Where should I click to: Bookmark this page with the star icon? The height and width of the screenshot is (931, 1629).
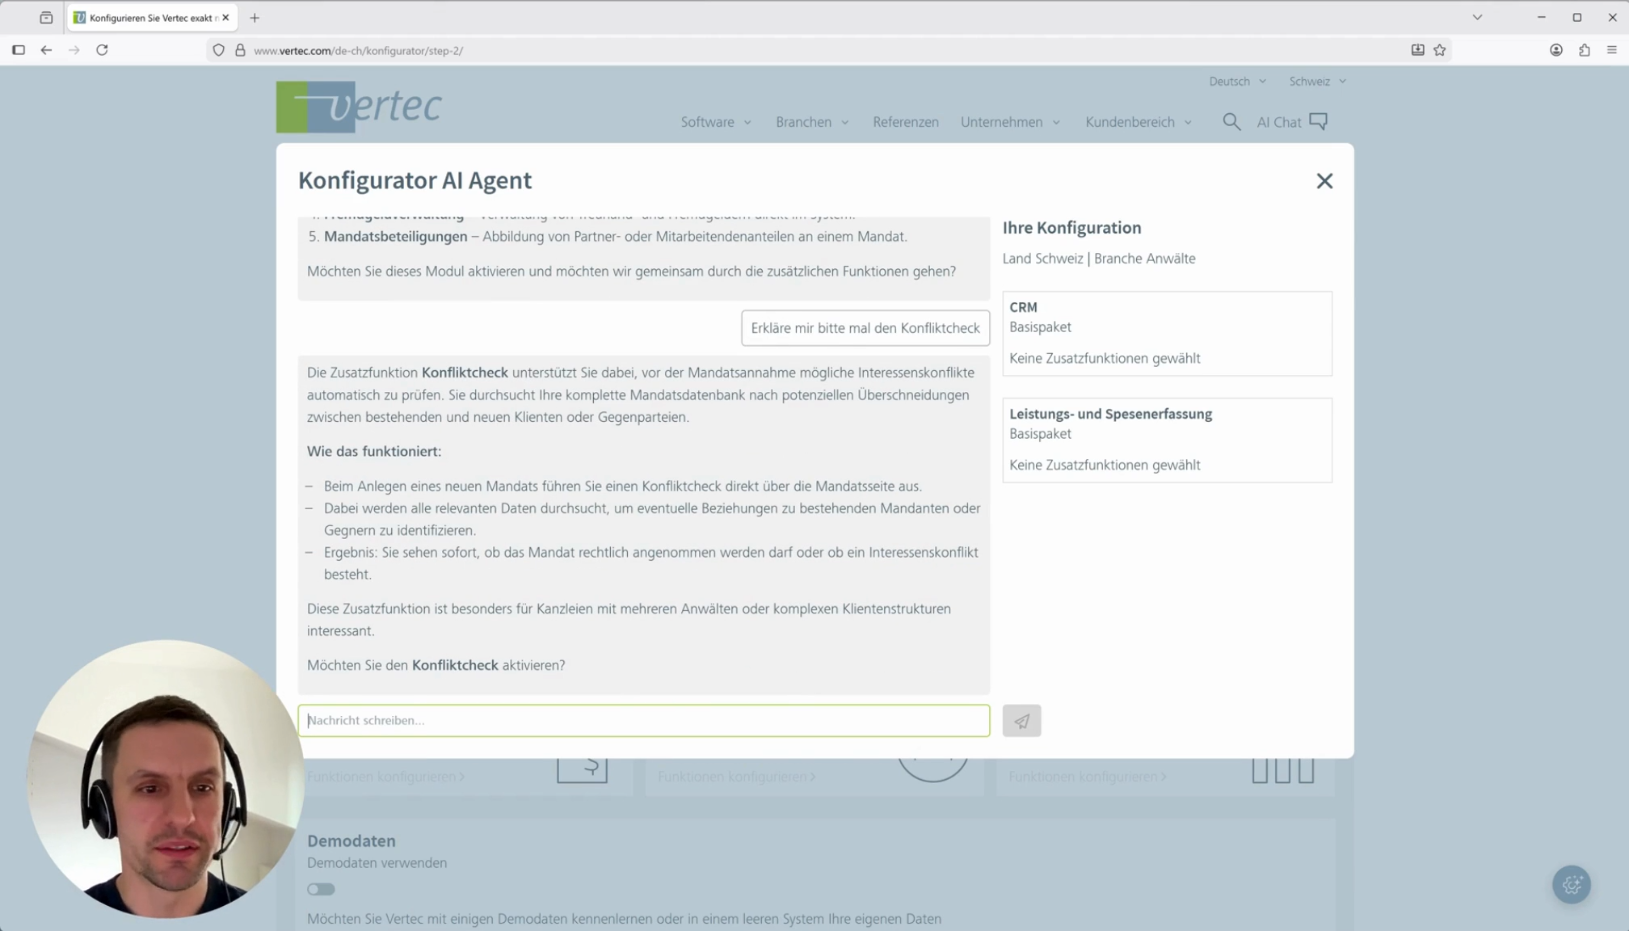(x=1440, y=50)
